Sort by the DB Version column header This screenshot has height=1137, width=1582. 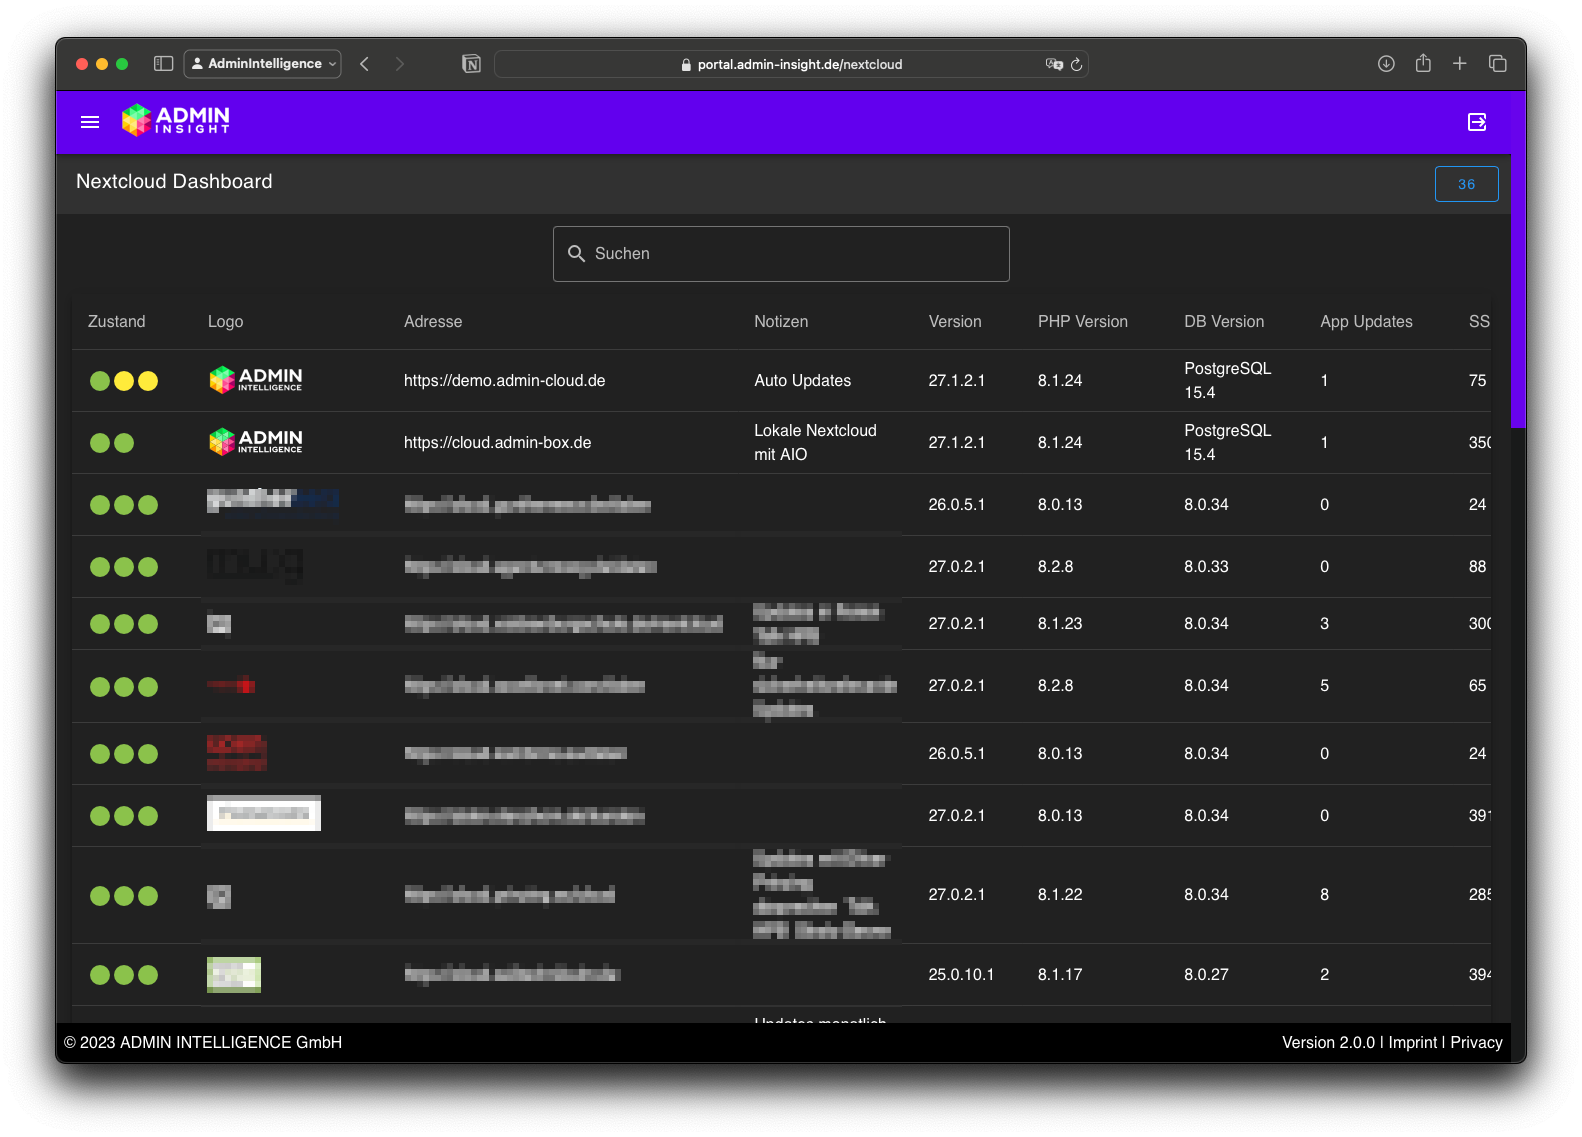(x=1224, y=322)
